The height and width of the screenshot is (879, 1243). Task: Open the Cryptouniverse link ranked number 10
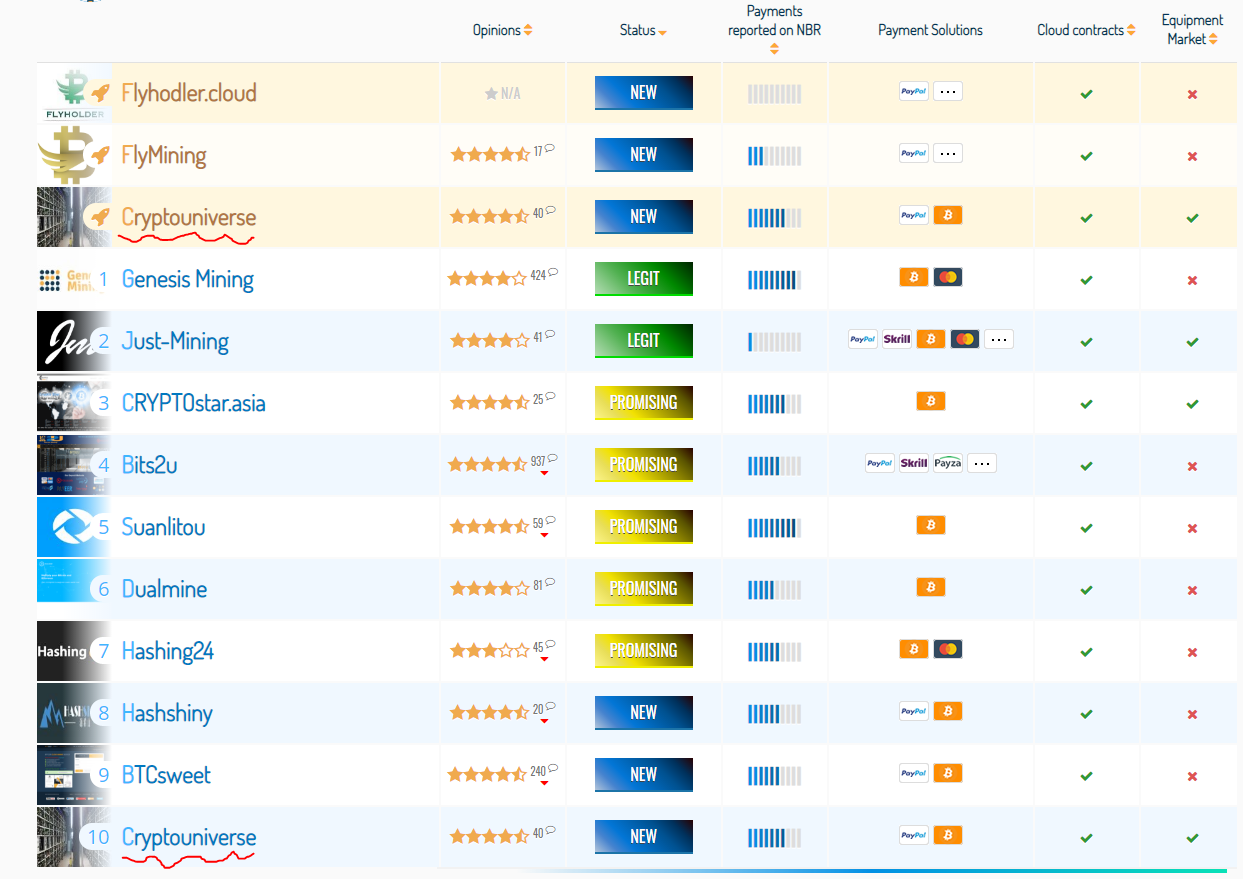[189, 837]
